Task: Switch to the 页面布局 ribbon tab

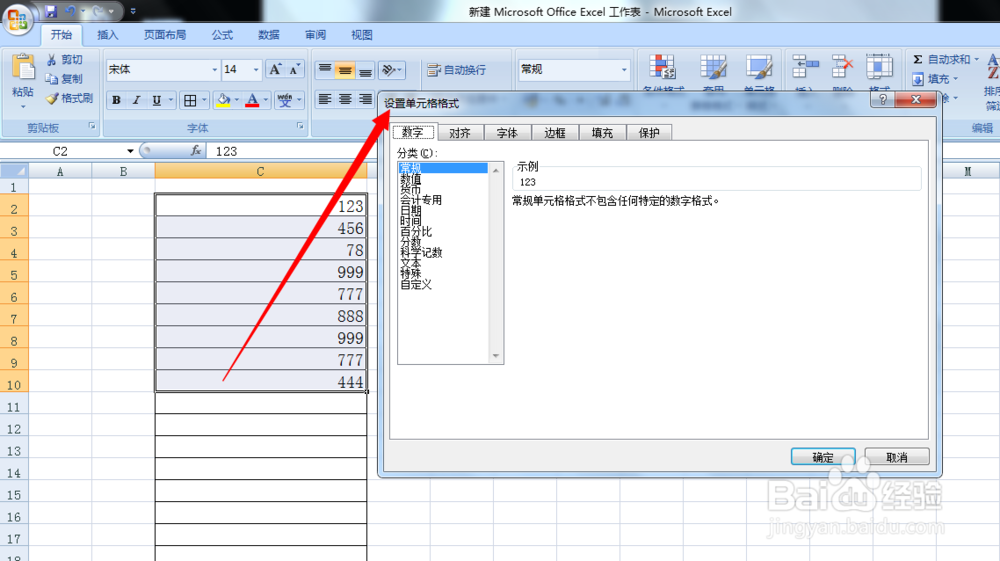Action: pyautogui.click(x=165, y=35)
